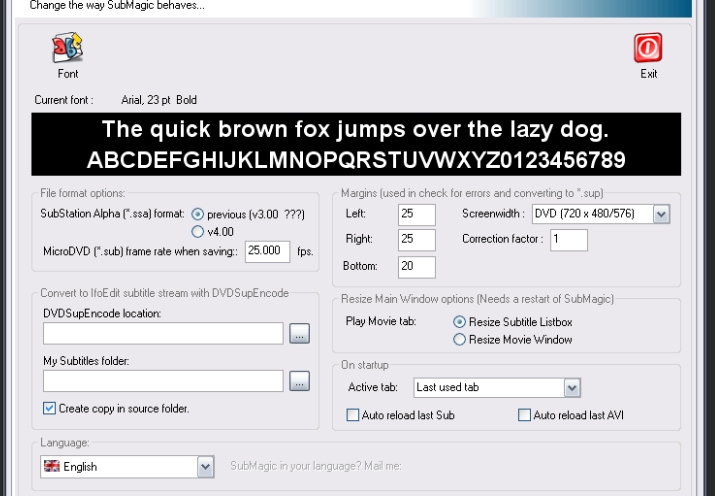Click the My Subtitles folder text box
Viewport: 715px width, 496px height.
tap(163, 381)
